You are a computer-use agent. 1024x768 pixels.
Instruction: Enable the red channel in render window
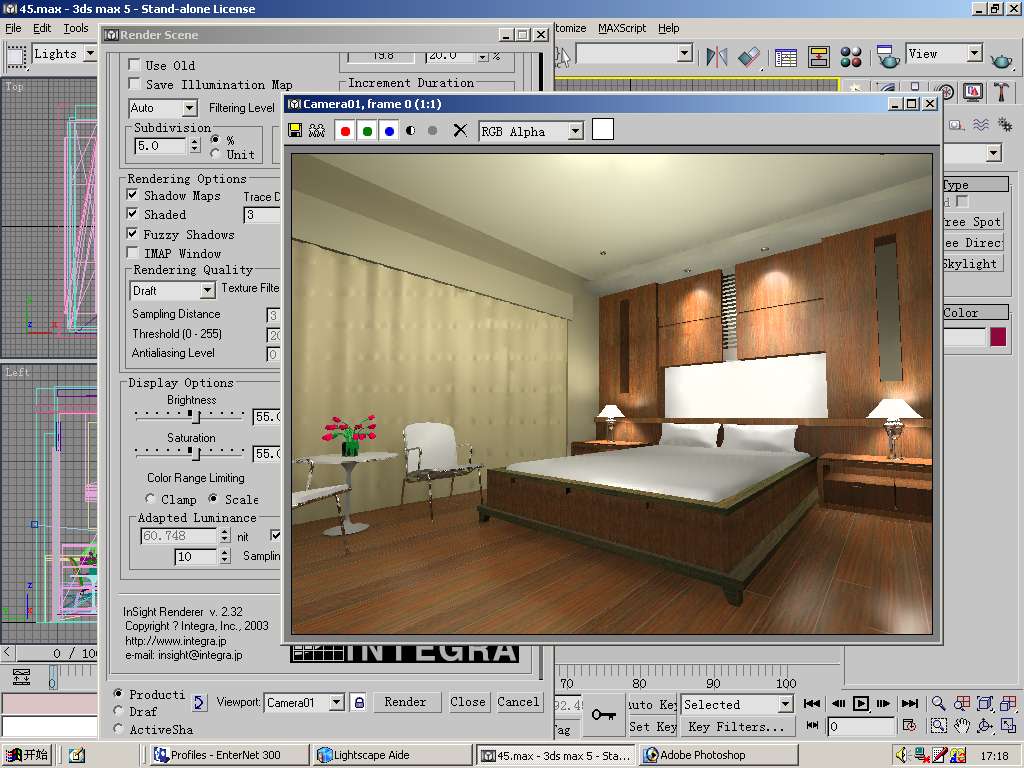[x=346, y=131]
